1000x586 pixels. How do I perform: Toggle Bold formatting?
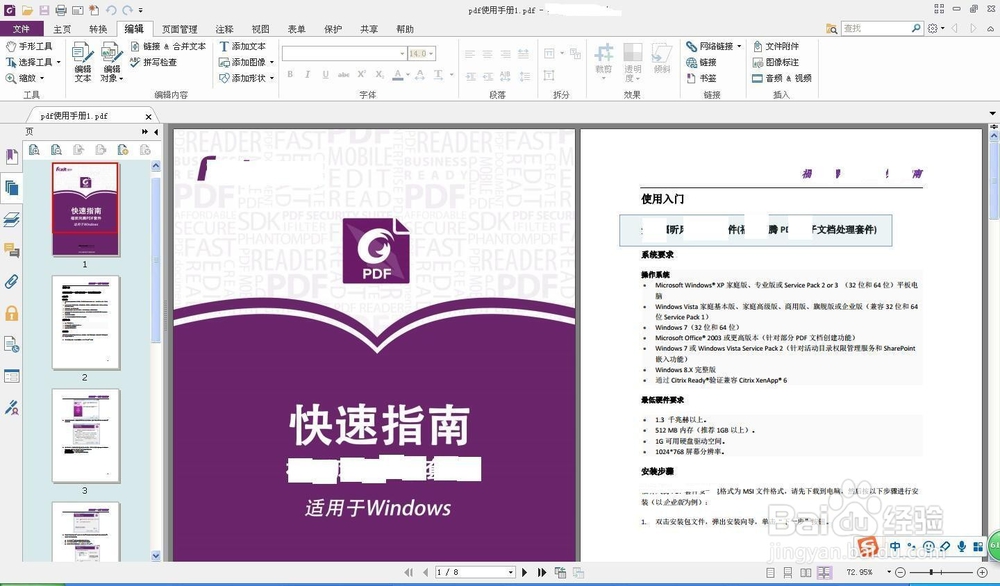click(x=290, y=75)
